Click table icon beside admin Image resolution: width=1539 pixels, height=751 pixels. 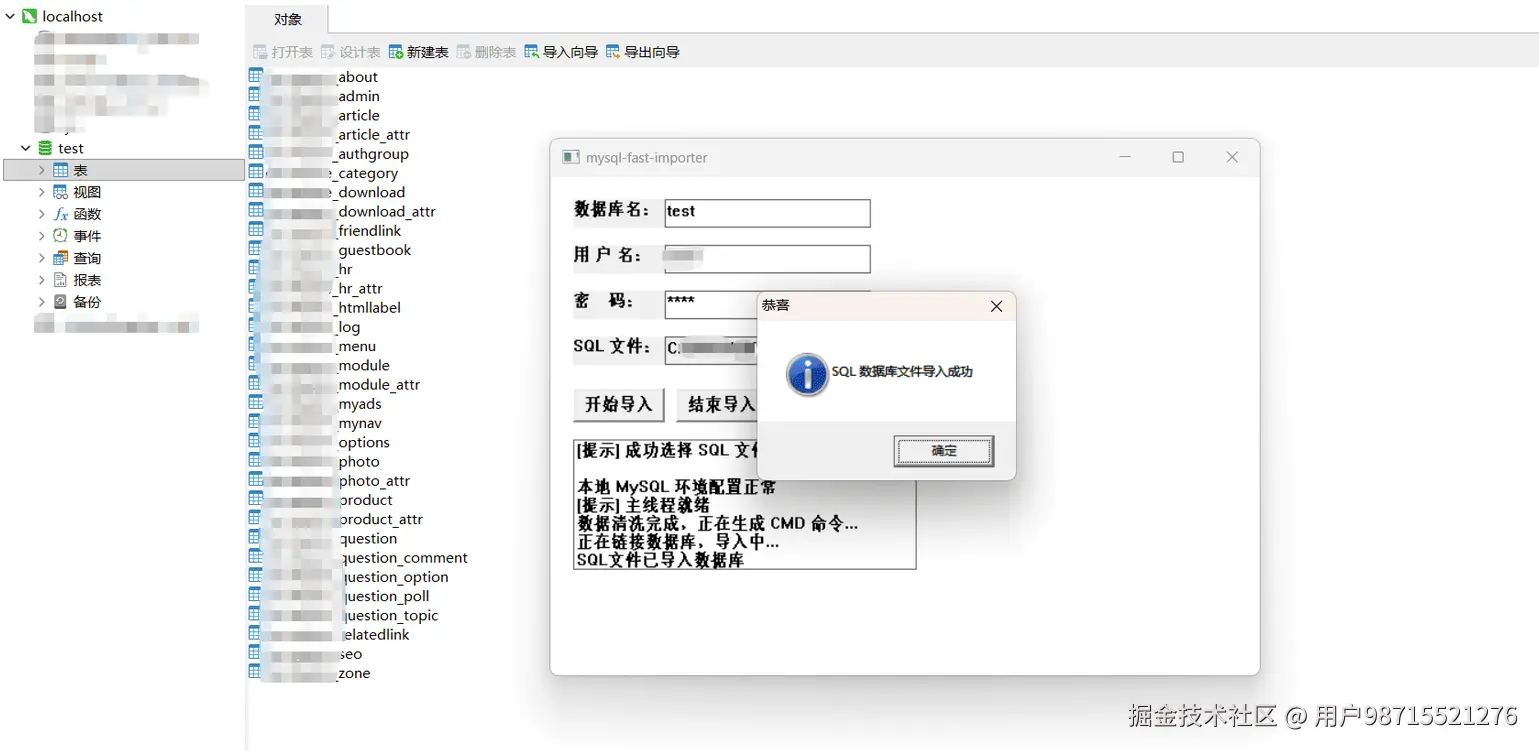coord(256,95)
